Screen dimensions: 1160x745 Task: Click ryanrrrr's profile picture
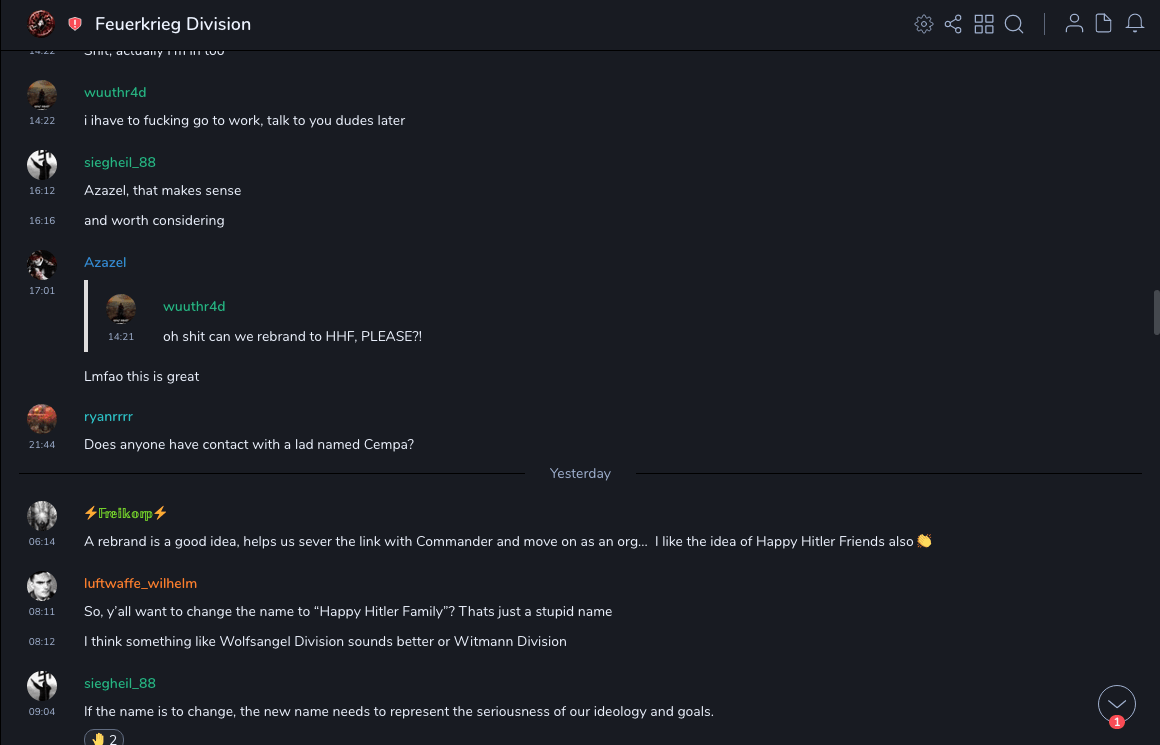[42, 418]
